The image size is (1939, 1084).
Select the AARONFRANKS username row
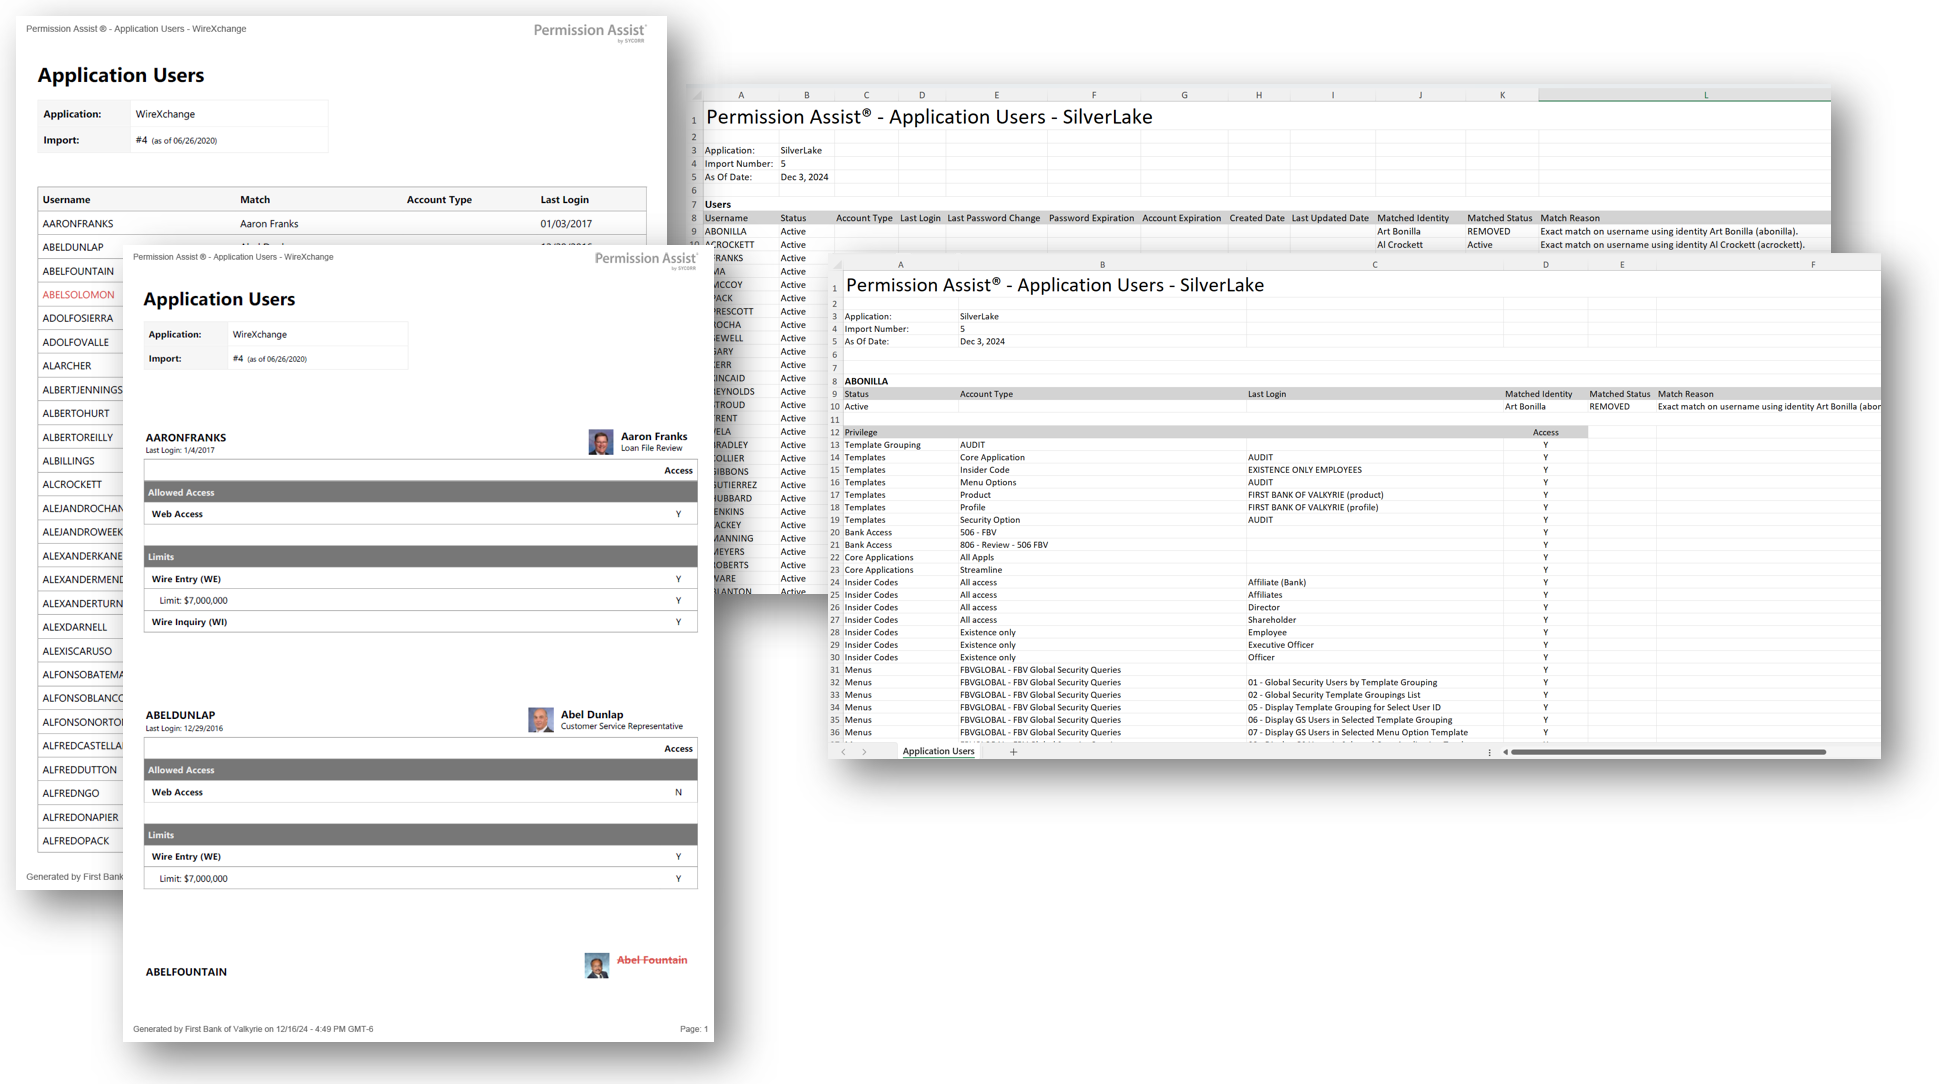pyautogui.click(x=78, y=224)
